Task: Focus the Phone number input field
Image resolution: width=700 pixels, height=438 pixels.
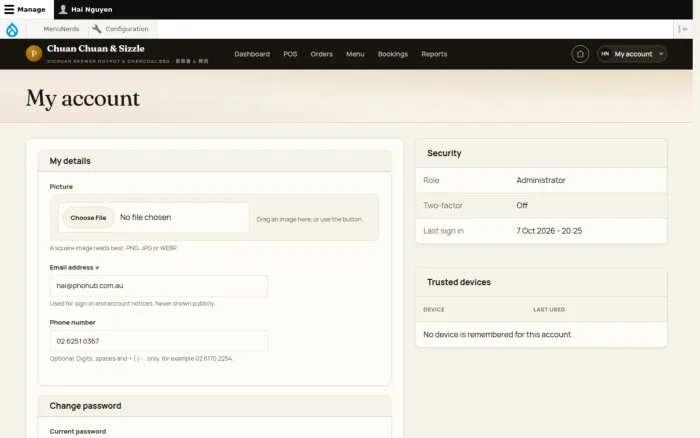Action: 159,341
